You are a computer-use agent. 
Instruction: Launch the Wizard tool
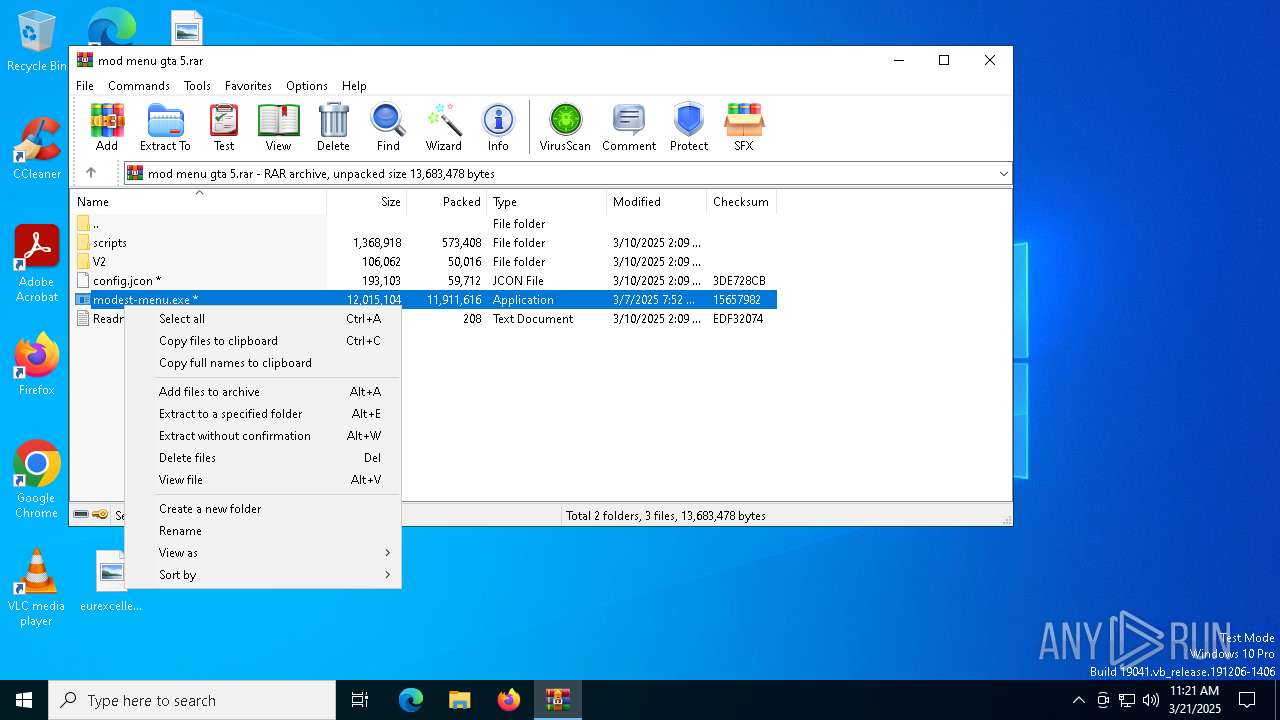click(443, 127)
